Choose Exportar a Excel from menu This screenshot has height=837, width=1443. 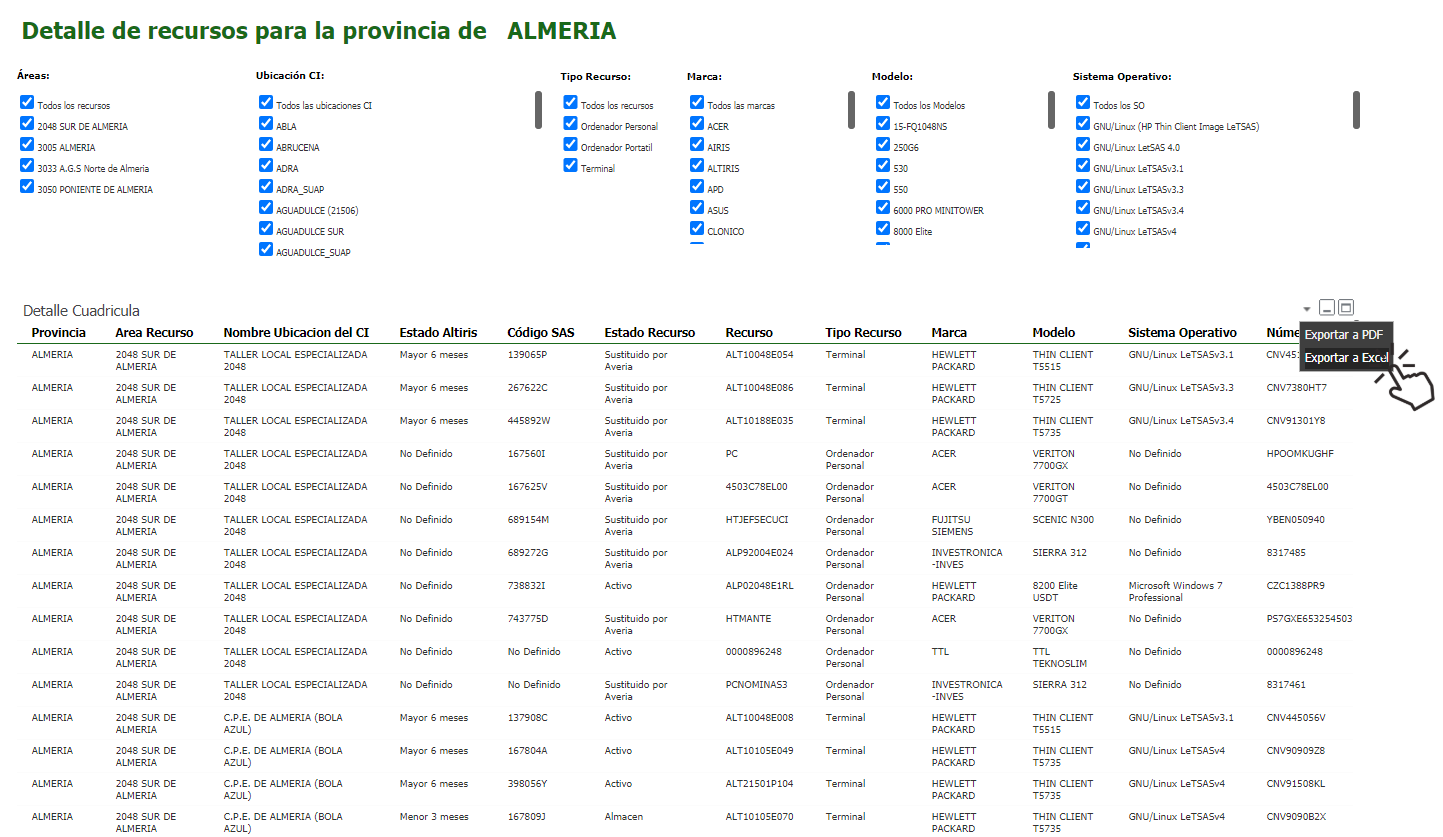(1346, 358)
